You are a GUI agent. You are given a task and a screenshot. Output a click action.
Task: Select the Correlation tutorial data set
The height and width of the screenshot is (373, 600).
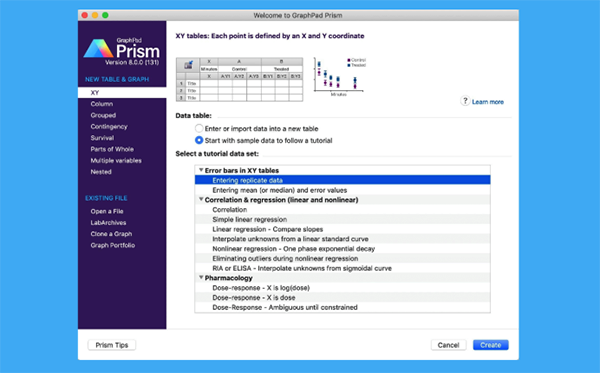pos(342,210)
